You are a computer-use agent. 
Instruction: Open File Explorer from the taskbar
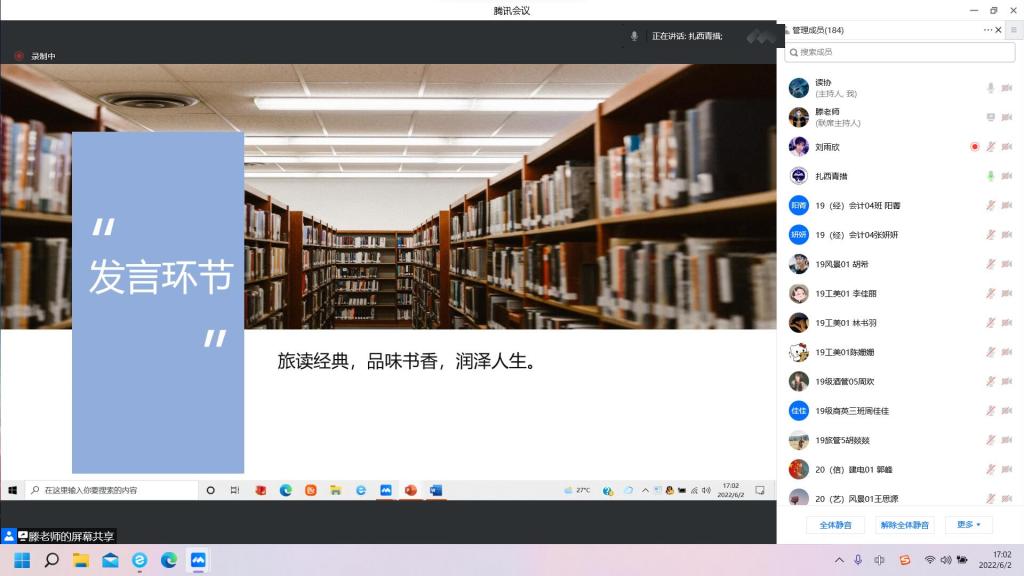point(81,560)
